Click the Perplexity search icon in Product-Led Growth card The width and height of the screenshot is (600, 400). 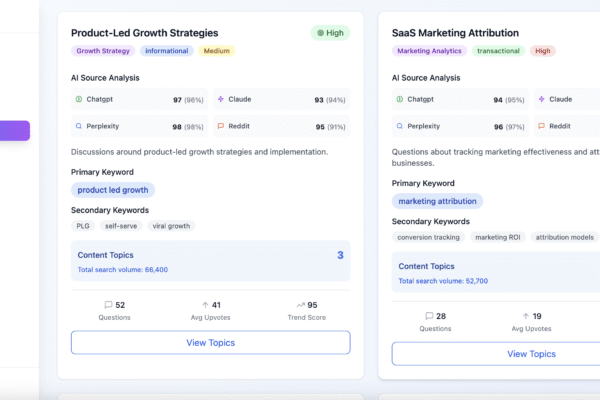point(79,126)
